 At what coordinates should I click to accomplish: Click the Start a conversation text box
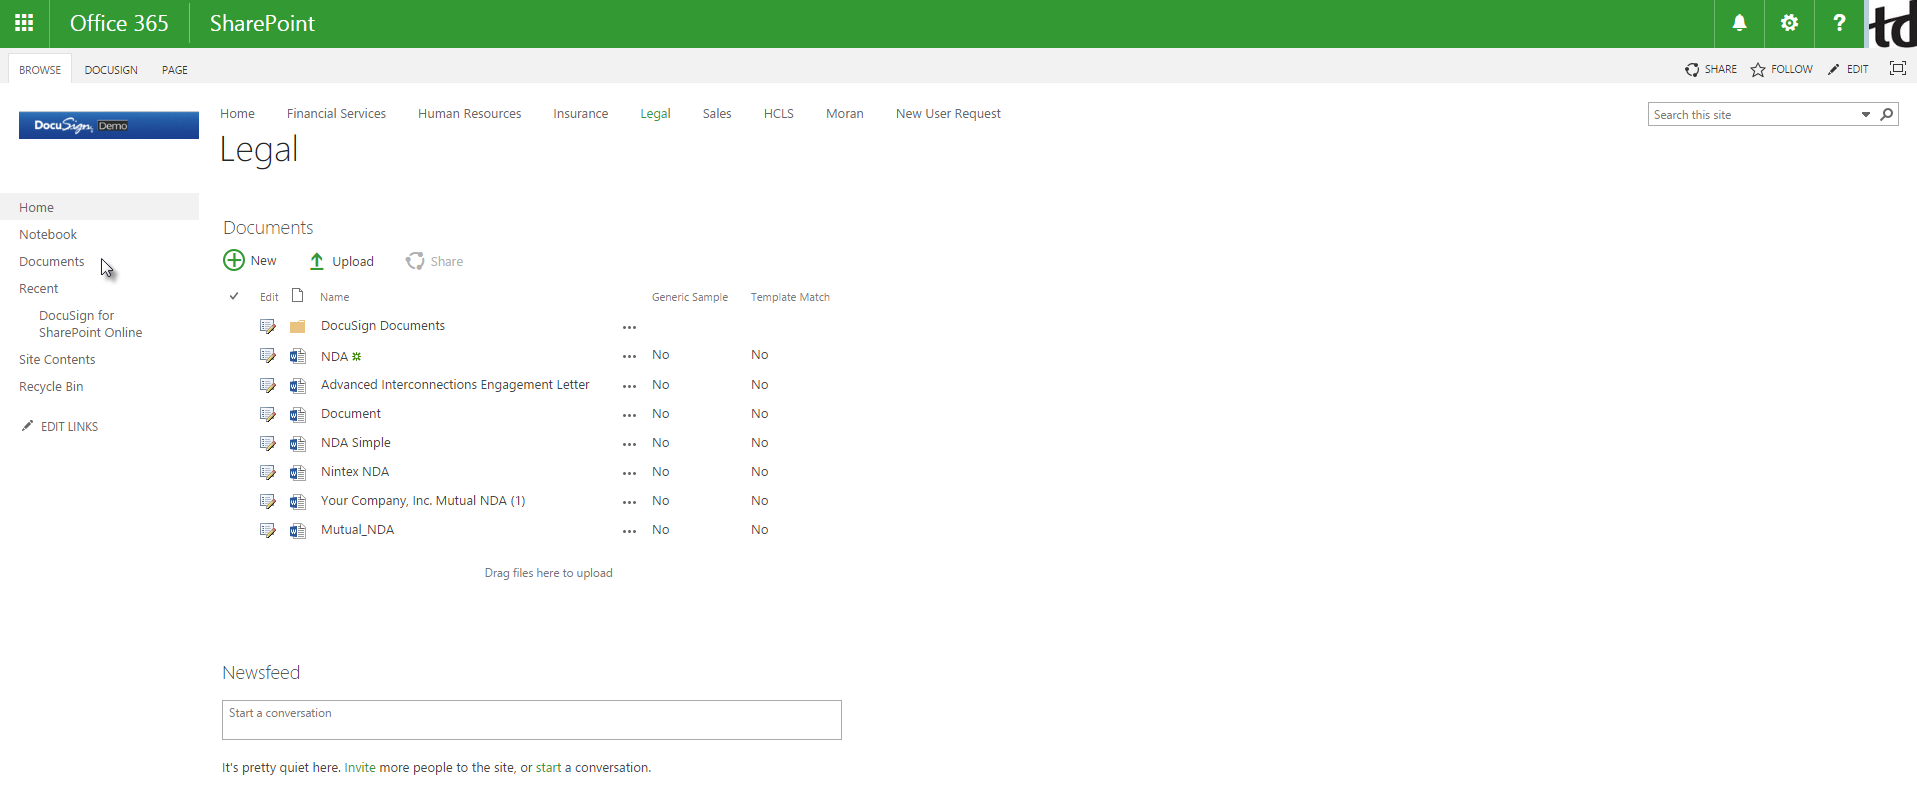[x=531, y=720]
